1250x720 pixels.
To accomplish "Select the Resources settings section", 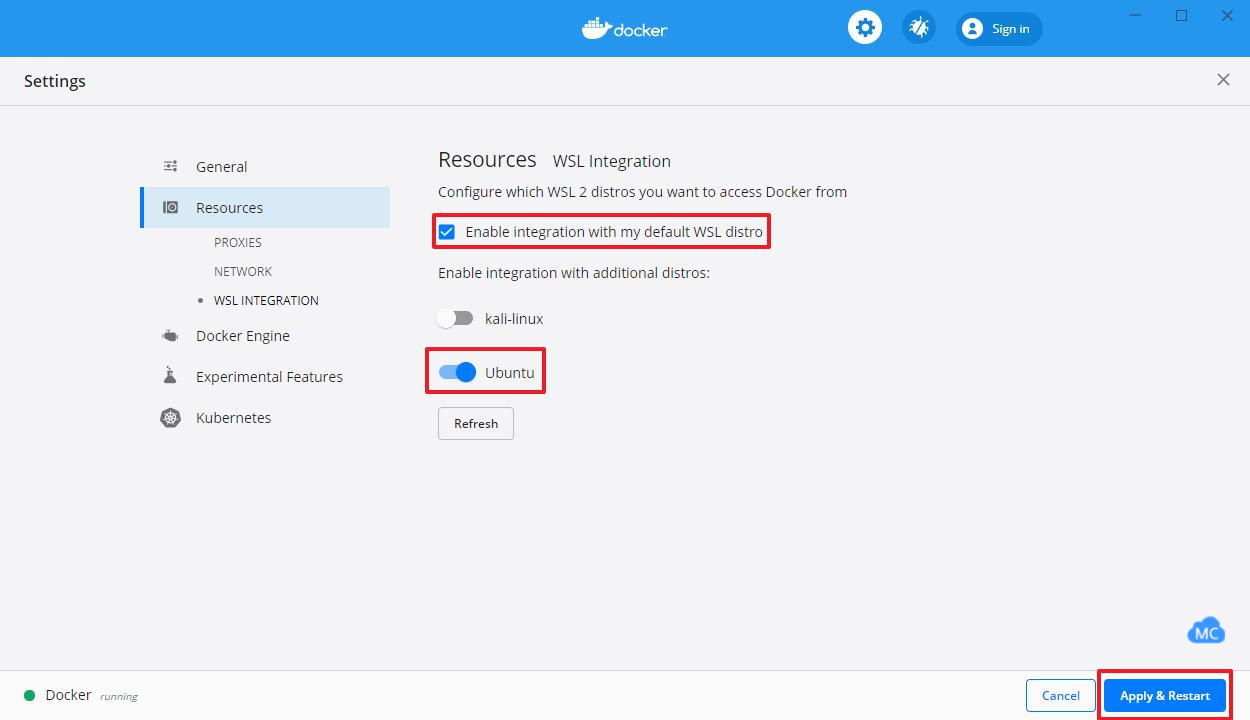I will tap(265, 208).
